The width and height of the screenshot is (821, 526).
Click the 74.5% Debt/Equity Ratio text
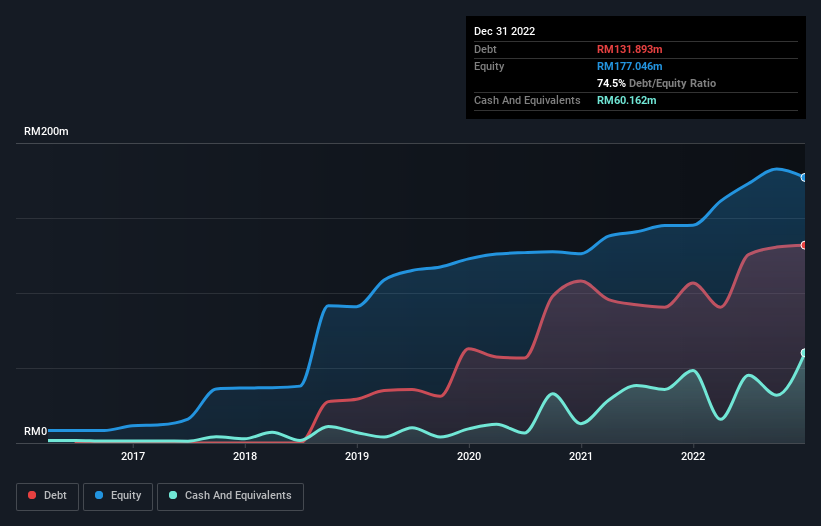pyautogui.click(x=657, y=83)
